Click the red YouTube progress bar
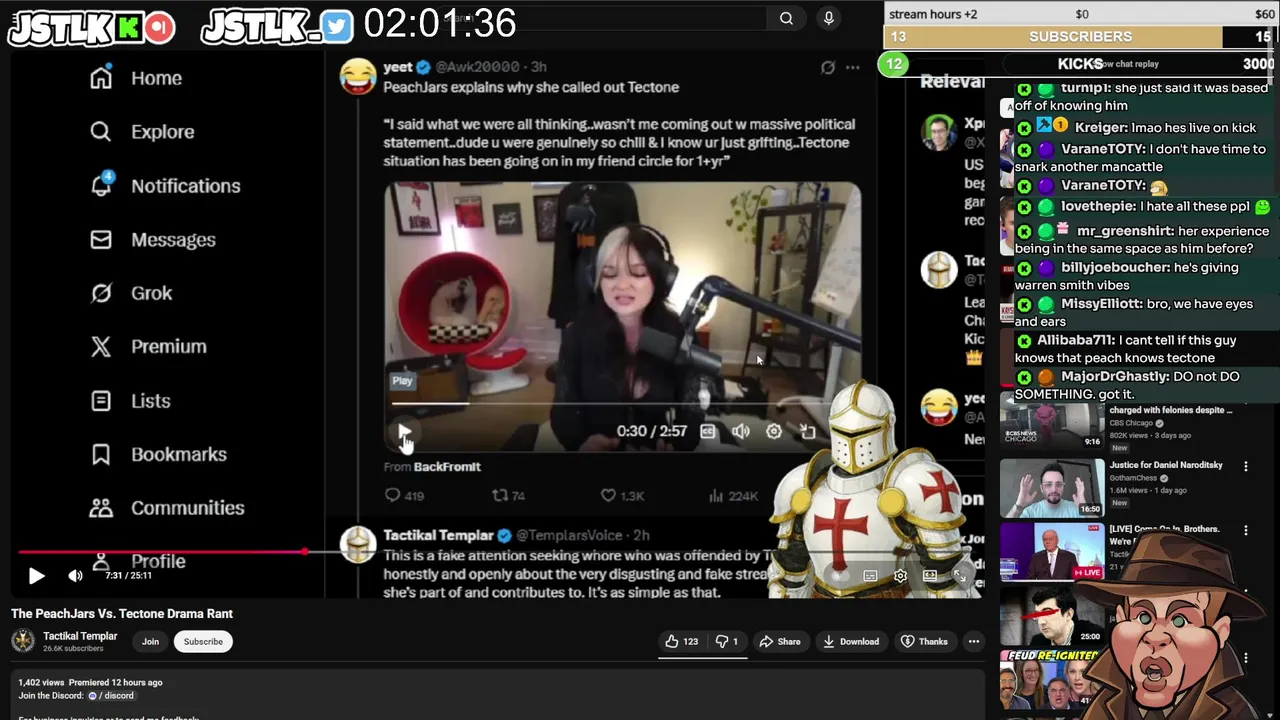Viewport: 1280px width, 720px height. point(161,551)
